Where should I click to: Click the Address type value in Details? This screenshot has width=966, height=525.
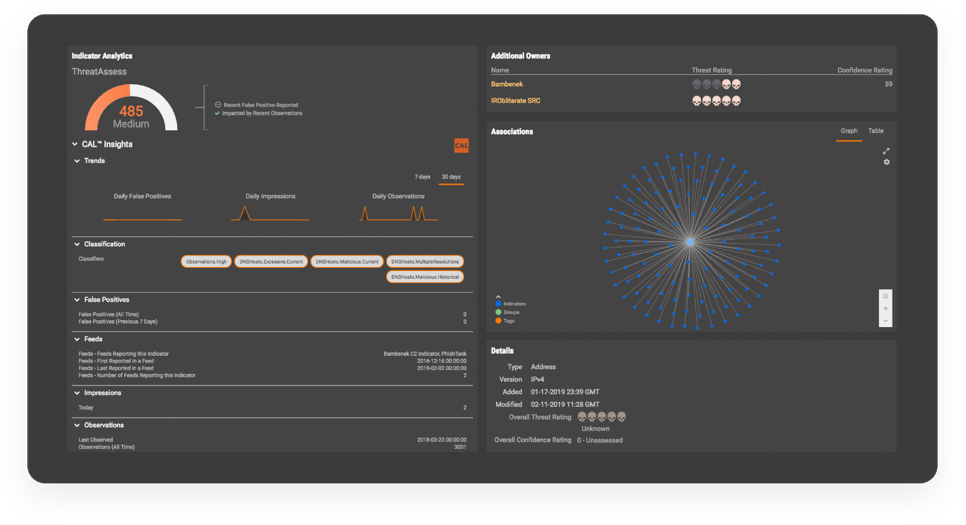coord(543,367)
